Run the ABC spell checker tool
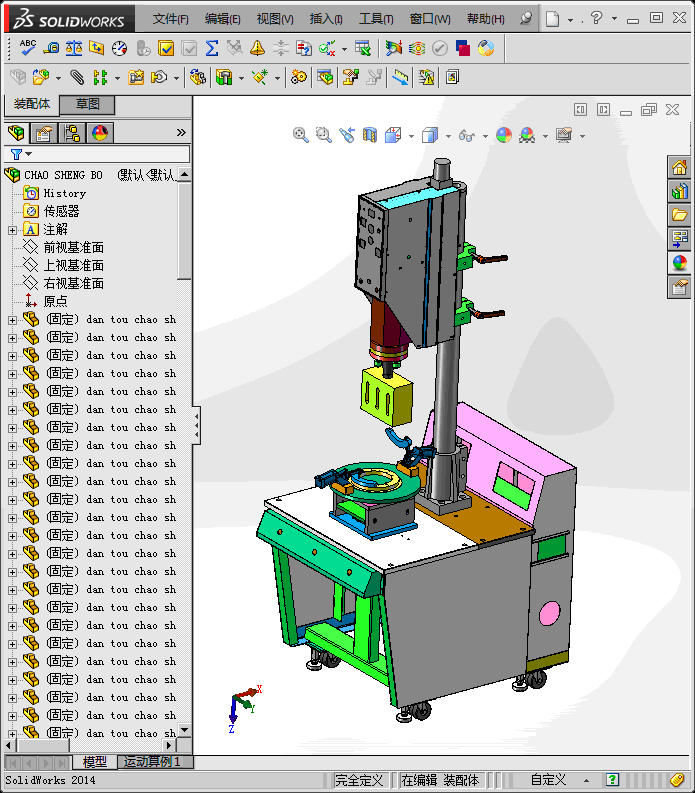This screenshot has width=695, height=793. (27, 48)
